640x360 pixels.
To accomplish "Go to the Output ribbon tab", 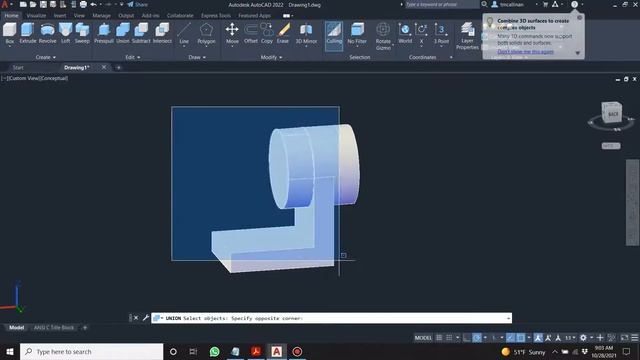I will [126, 16].
